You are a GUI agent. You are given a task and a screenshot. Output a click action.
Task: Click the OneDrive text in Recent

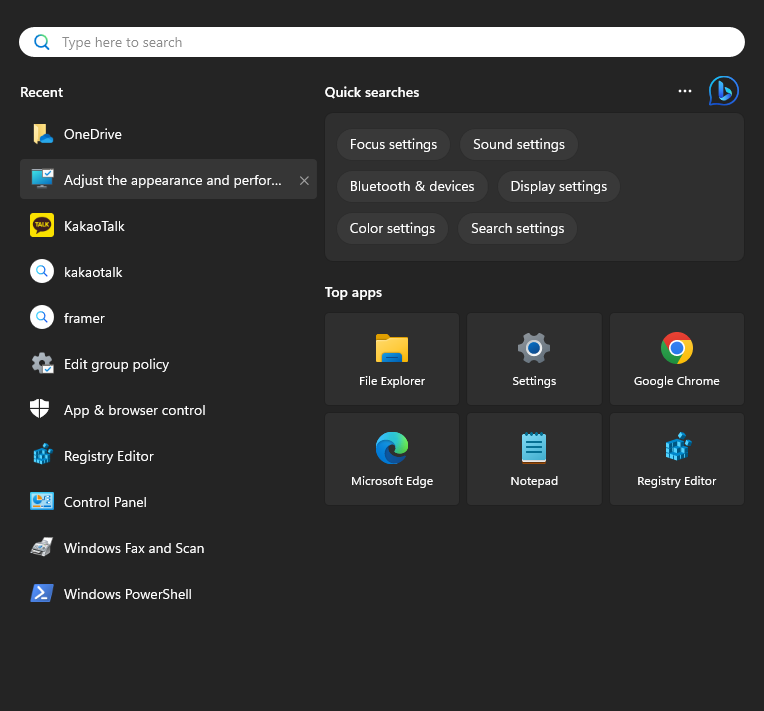click(93, 135)
